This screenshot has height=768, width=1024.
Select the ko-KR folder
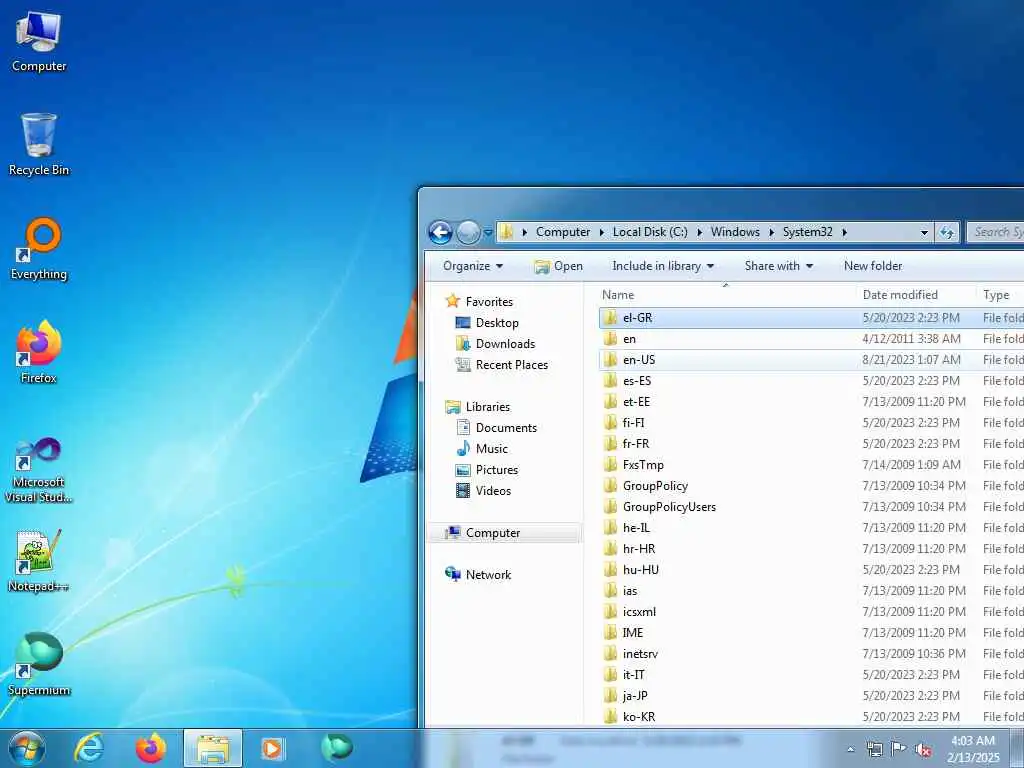click(x=639, y=717)
